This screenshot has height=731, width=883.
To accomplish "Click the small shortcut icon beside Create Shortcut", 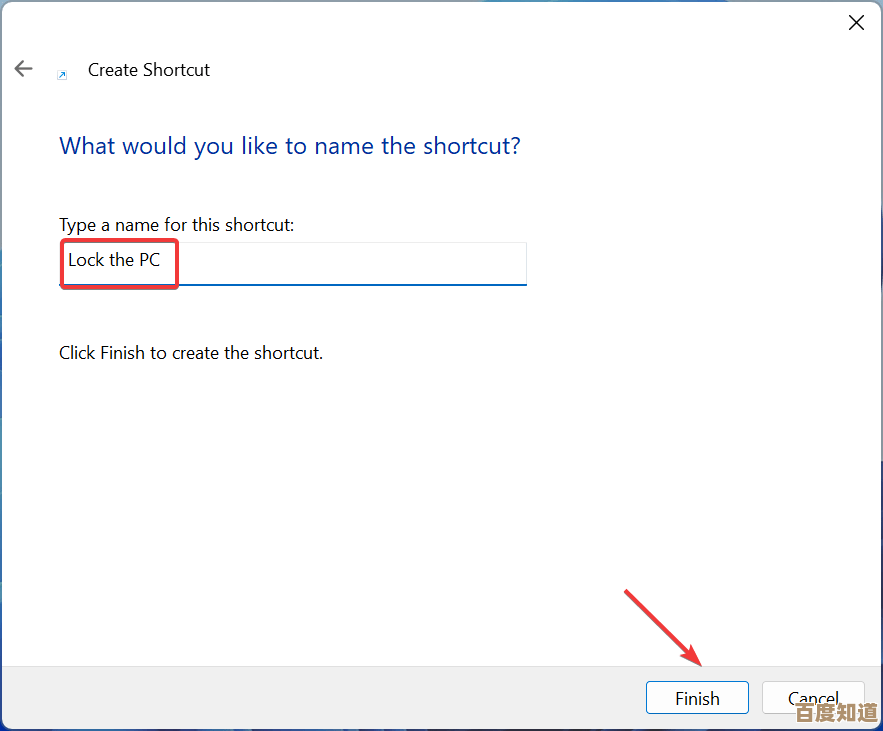I will (x=63, y=74).
